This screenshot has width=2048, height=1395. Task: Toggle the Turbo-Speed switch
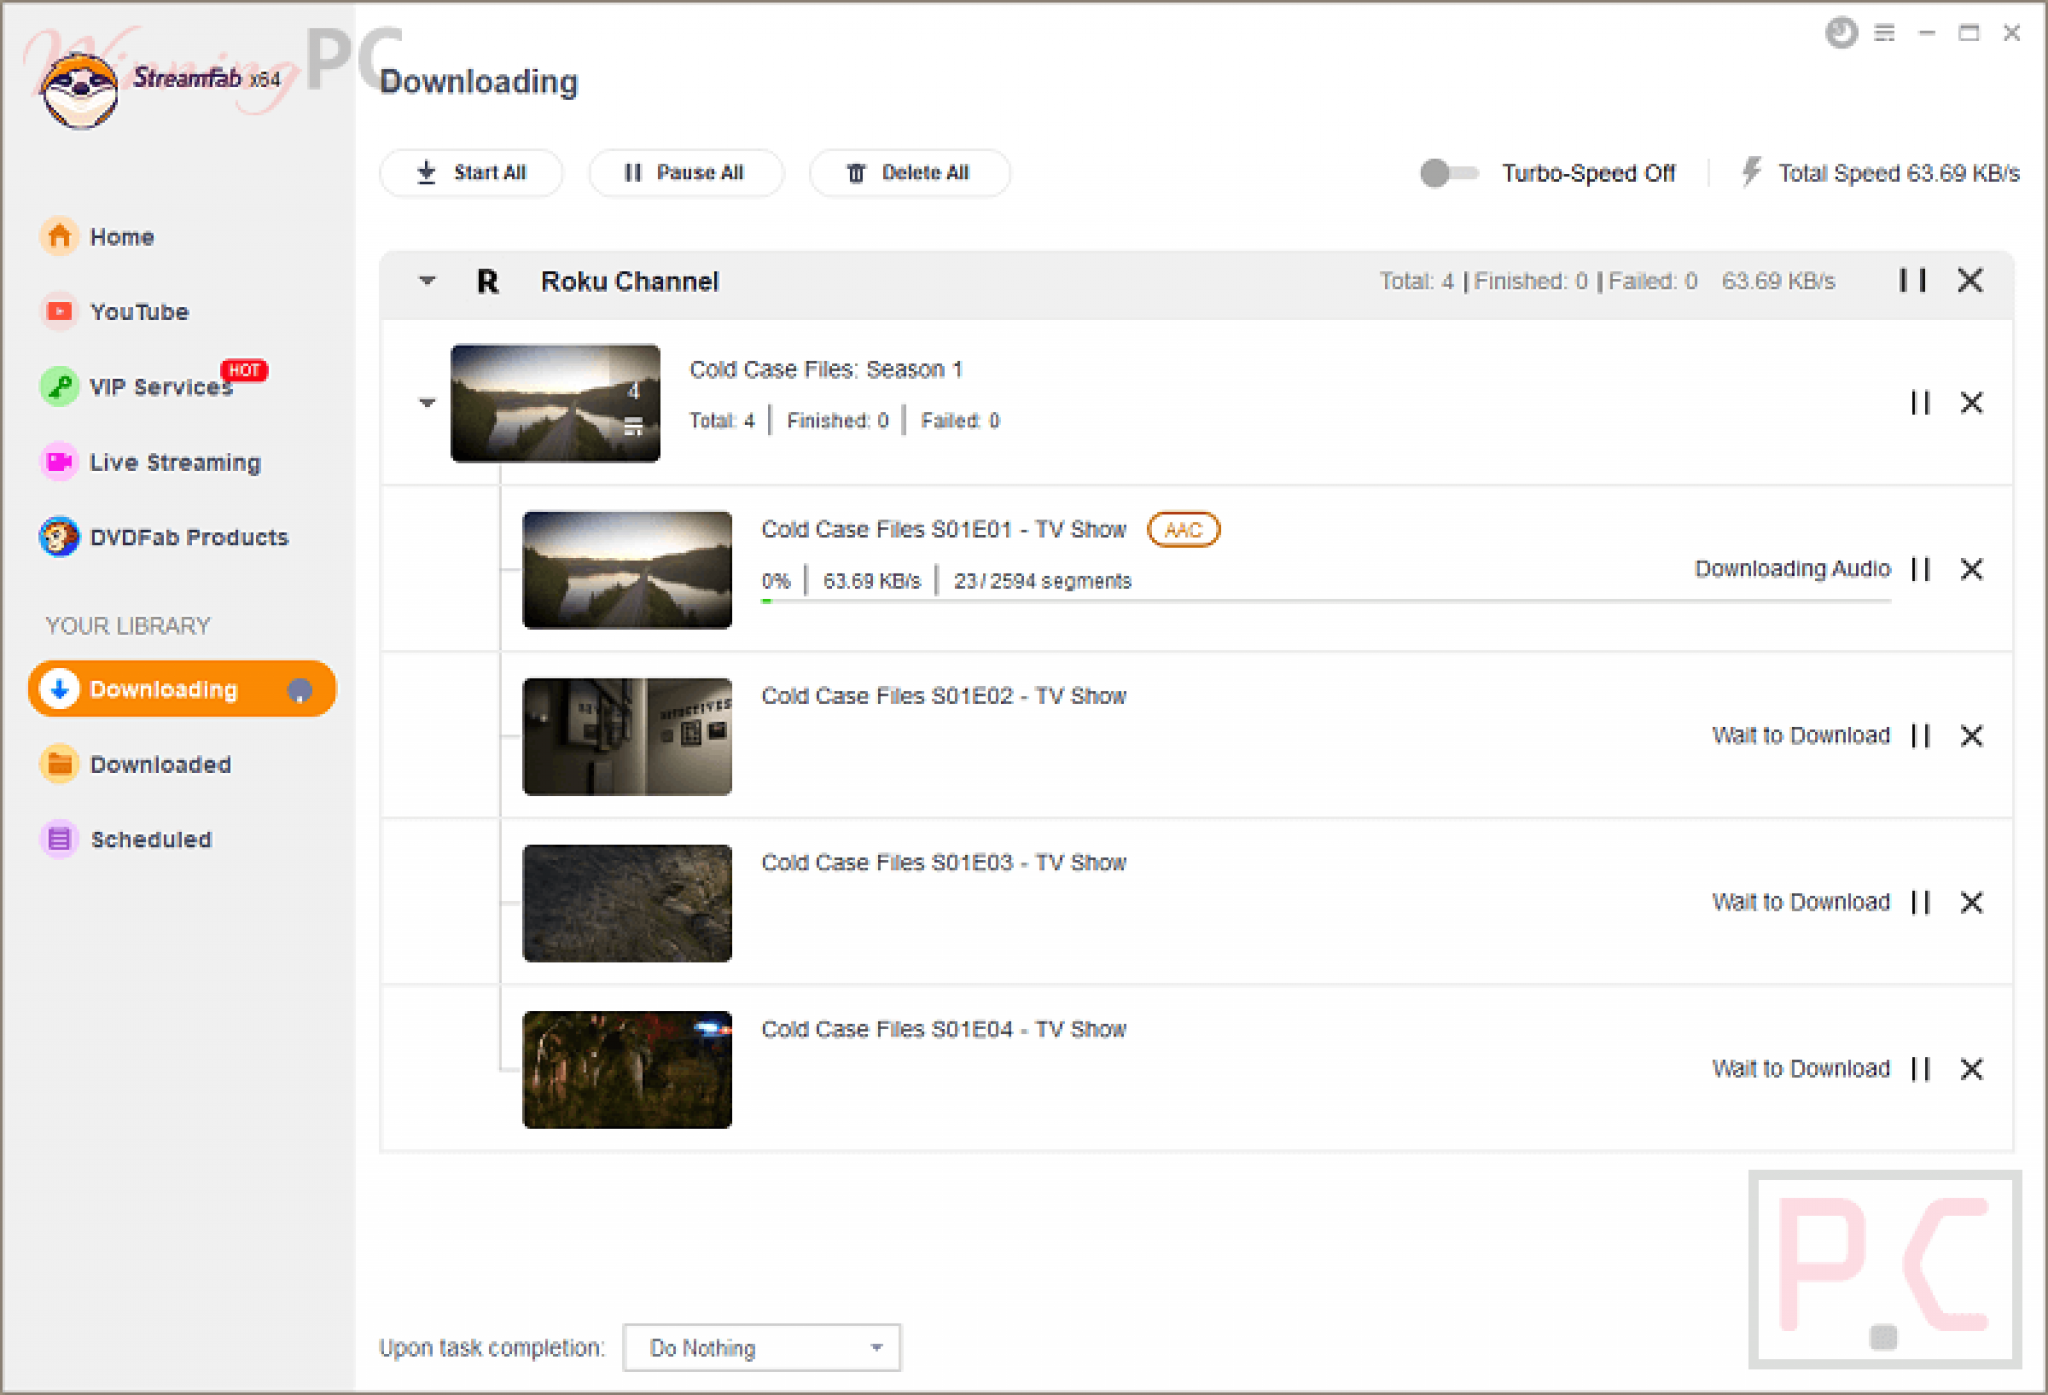coord(1449,173)
